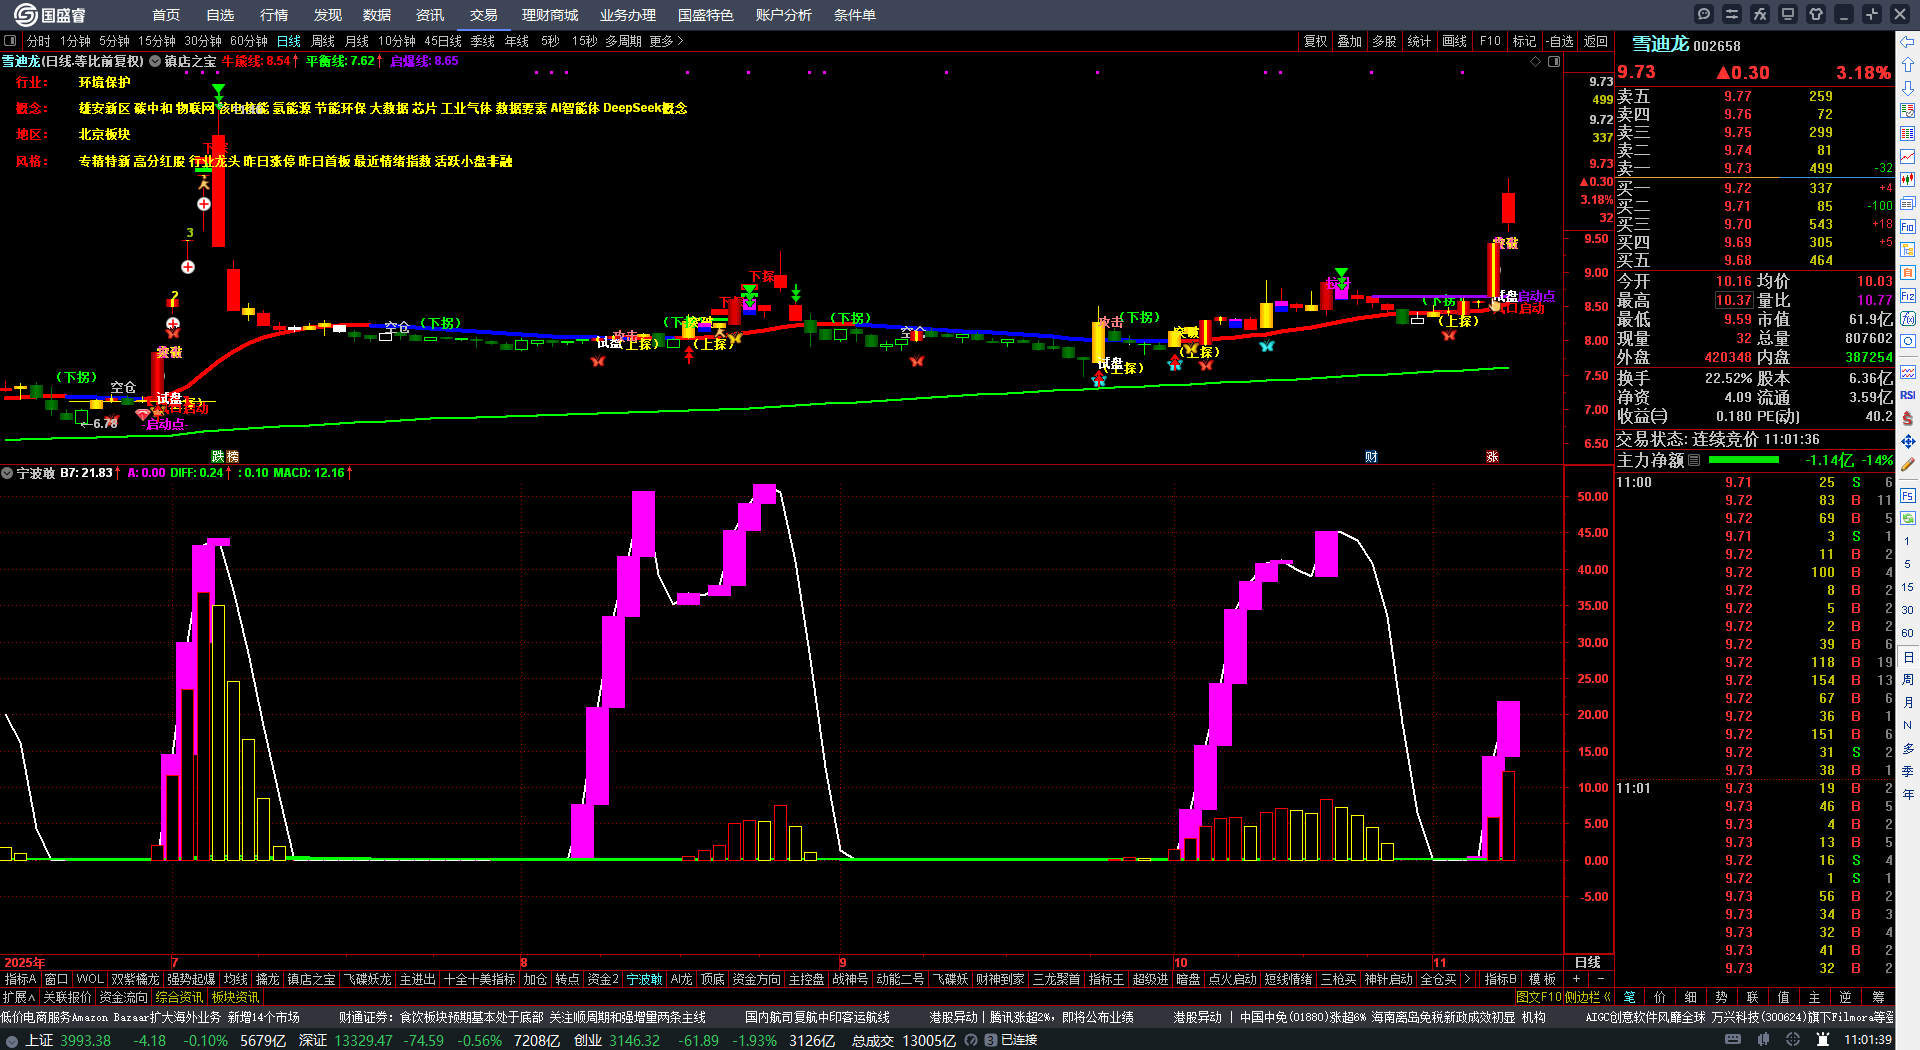Click the green refresh sidebar icon
This screenshot has width=1920, height=1050.
click(1908, 518)
